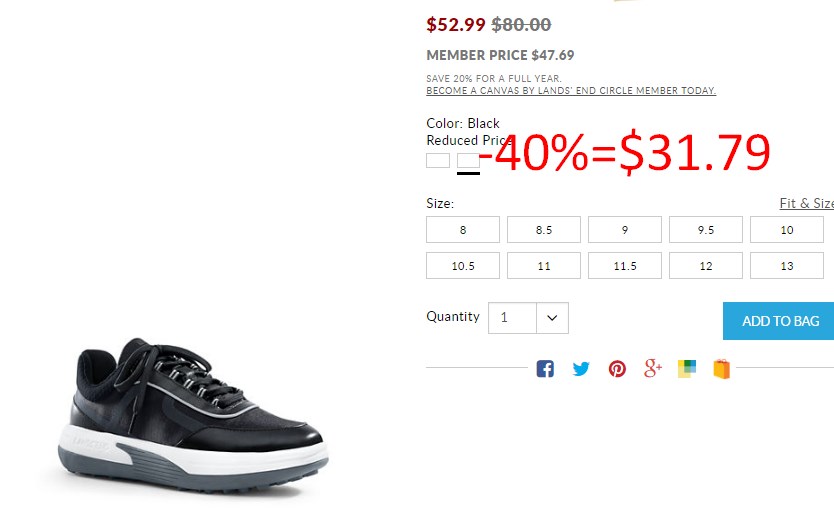Viewport: 834px width, 520px height.
Task: Add the shoes to bag
Action: pyautogui.click(x=779, y=321)
